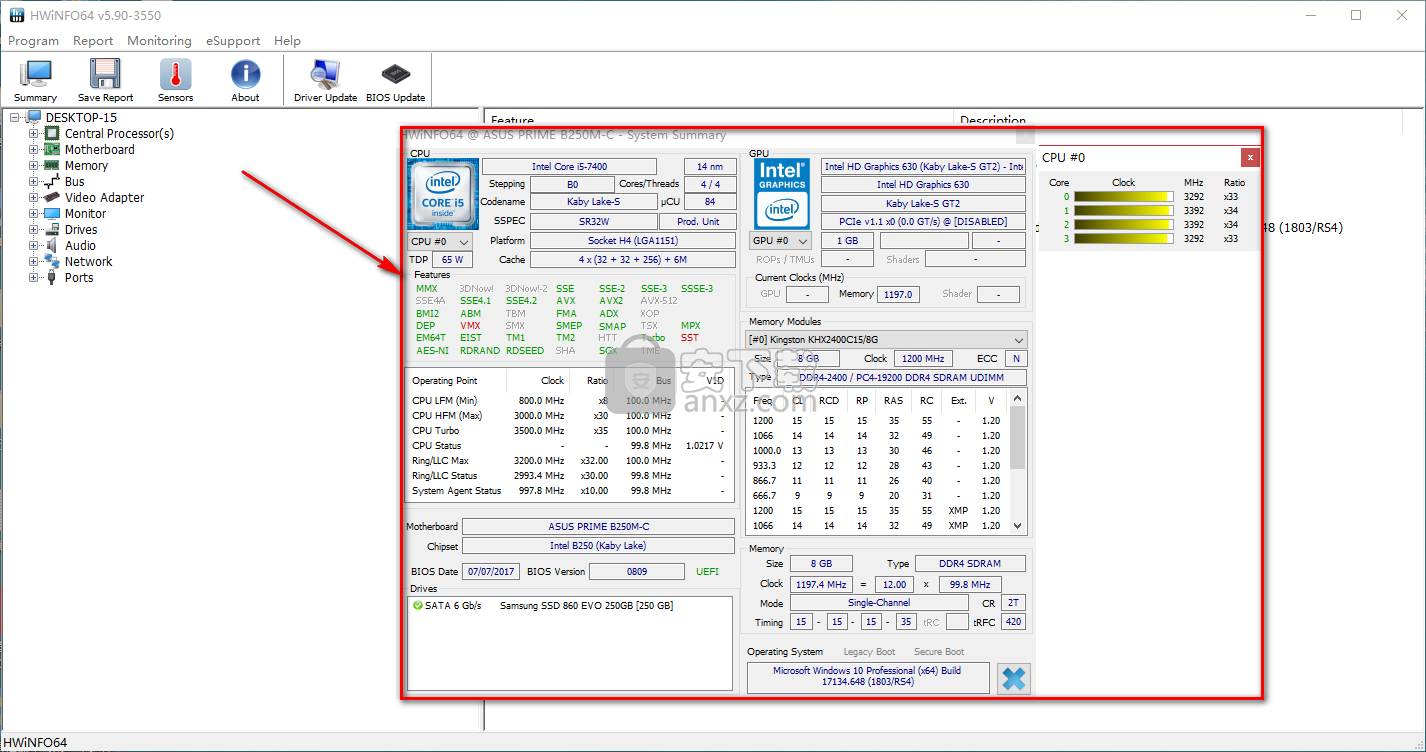Click the green UEFI indicator
This screenshot has width=1426, height=752.
tap(707, 572)
